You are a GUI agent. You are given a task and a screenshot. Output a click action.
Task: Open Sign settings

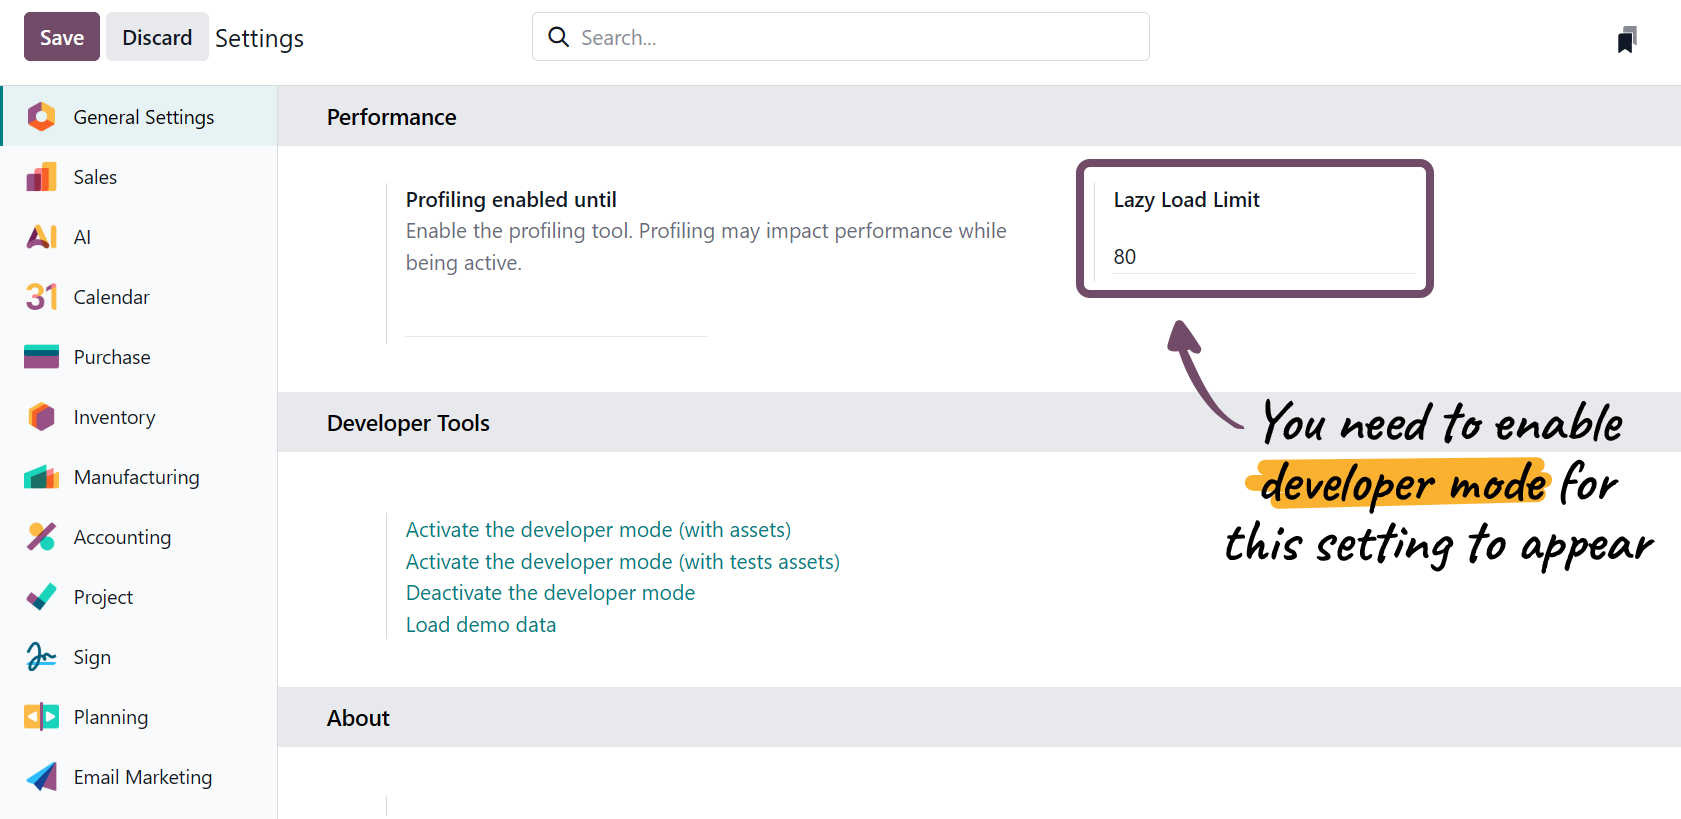[x=139, y=656]
